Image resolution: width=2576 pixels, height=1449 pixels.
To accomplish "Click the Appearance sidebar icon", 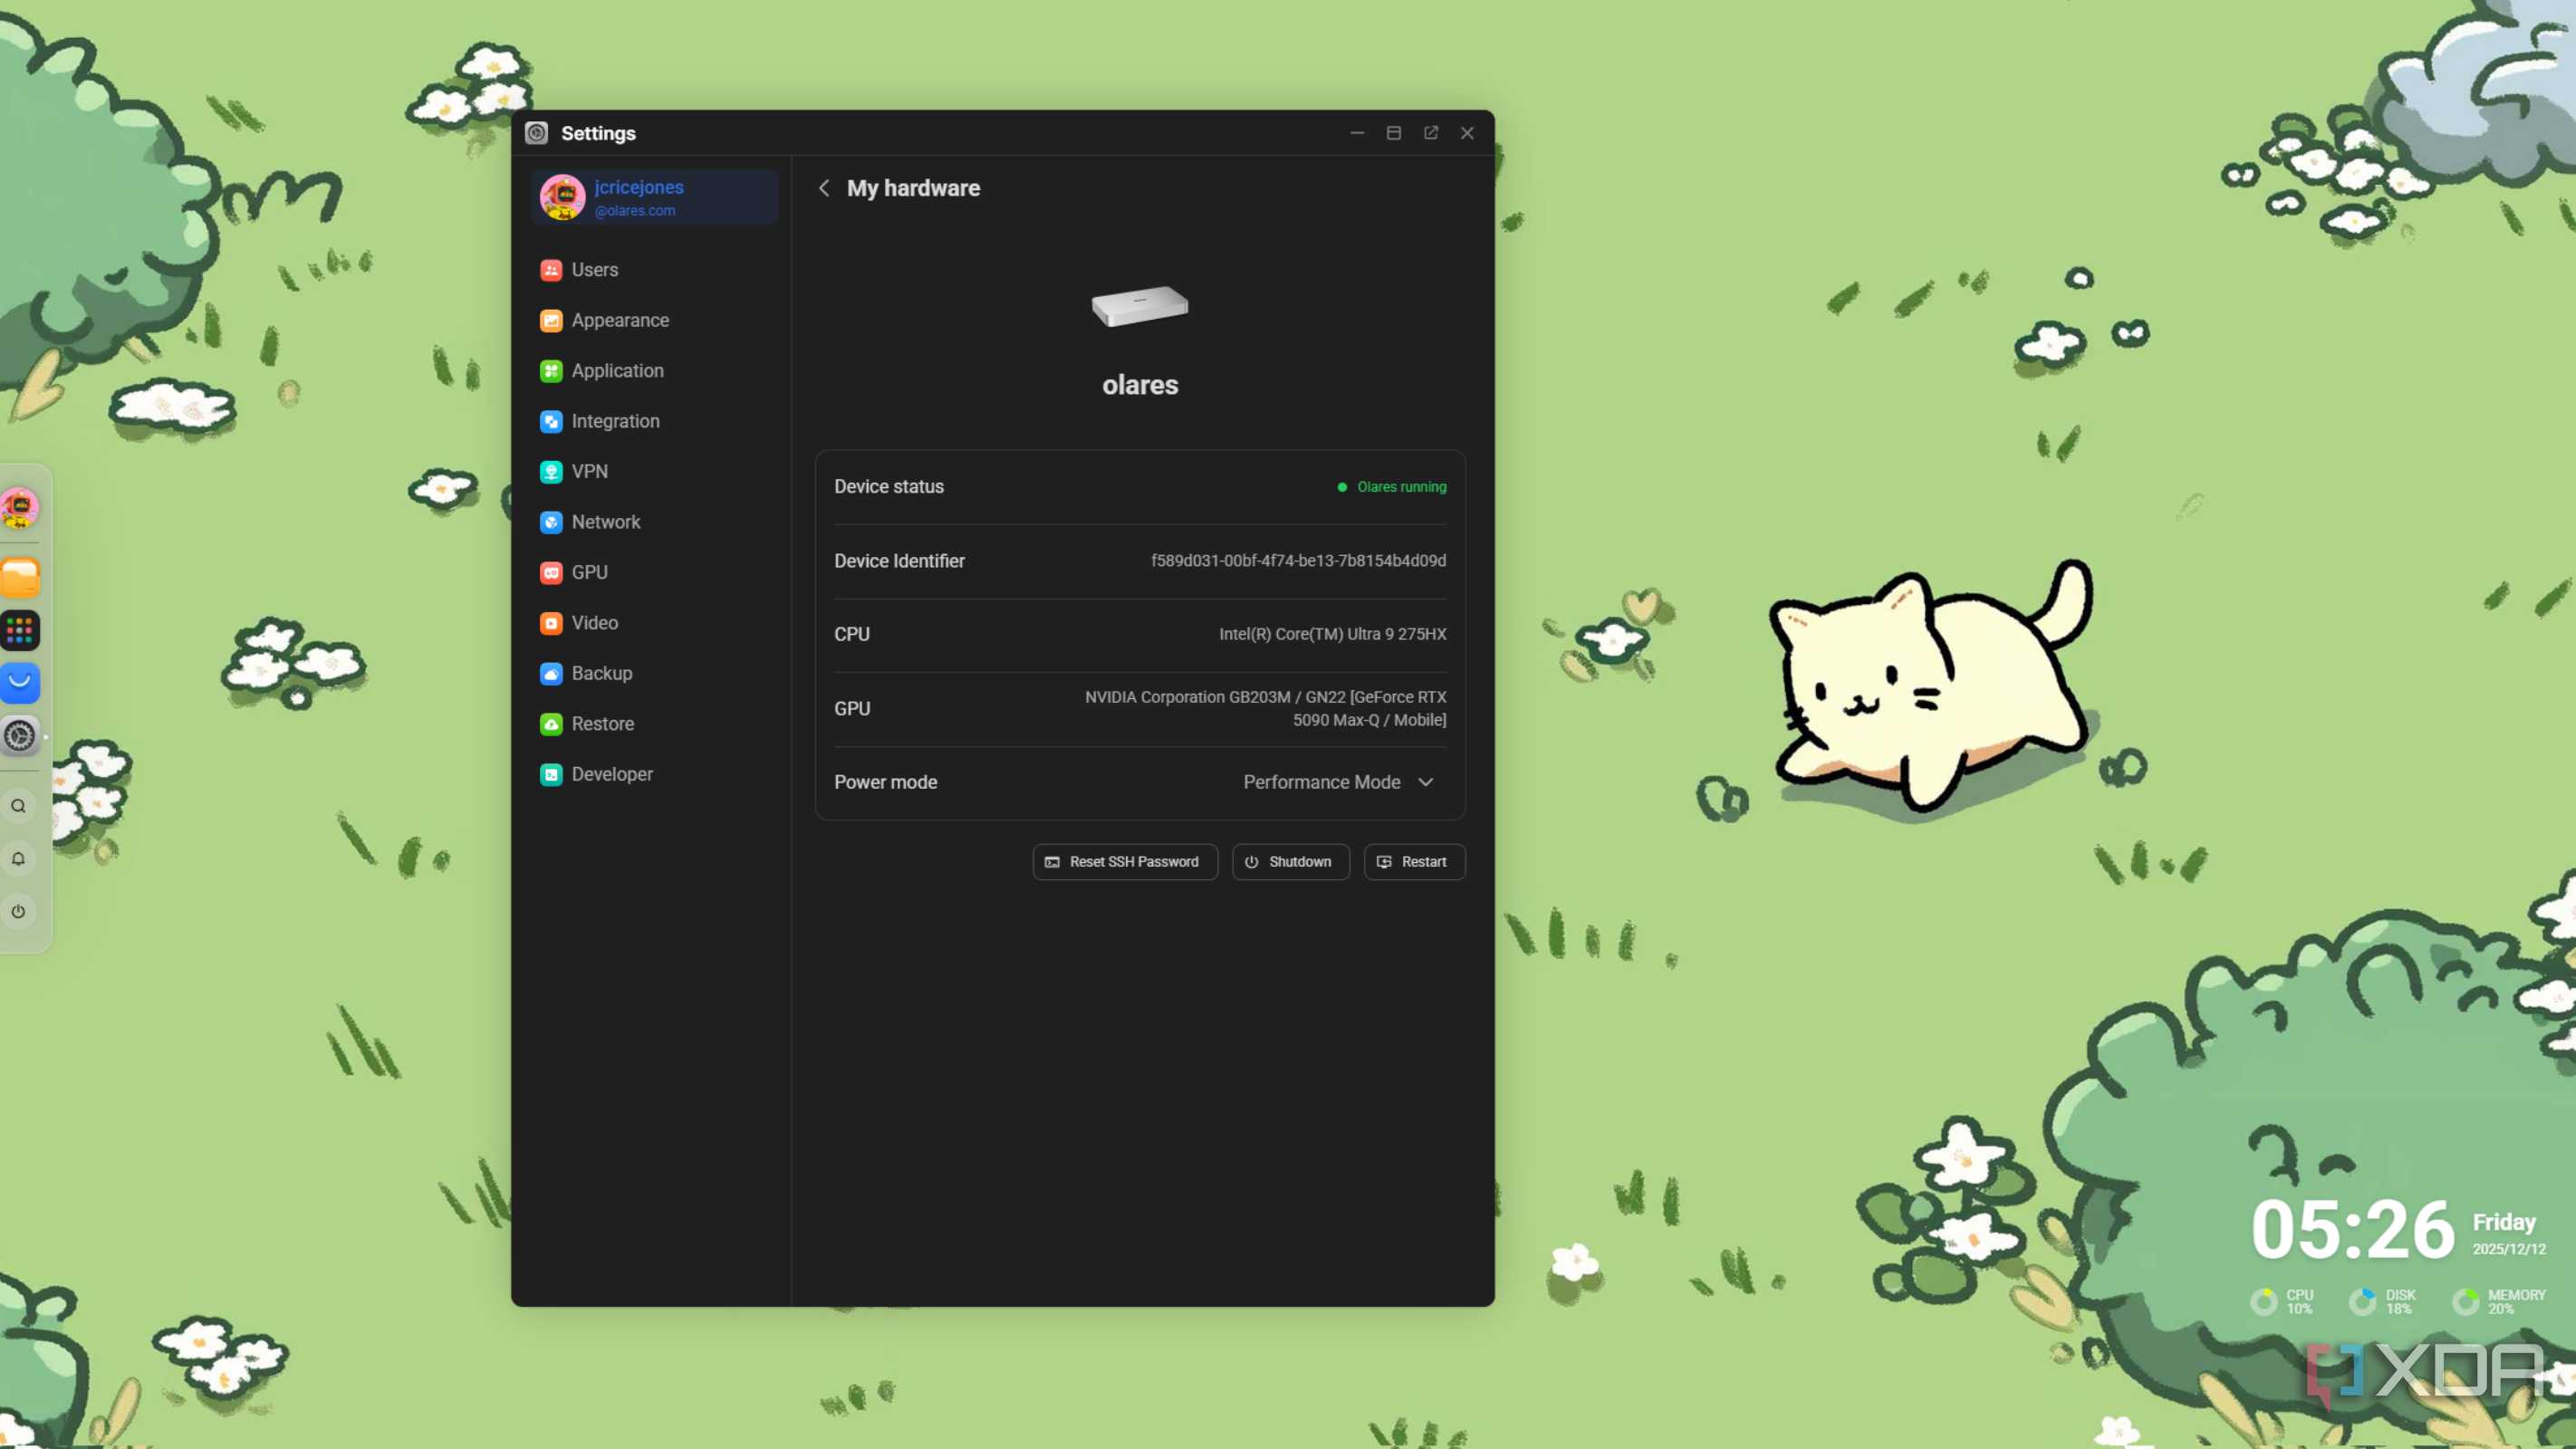I will [x=551, y=320].
